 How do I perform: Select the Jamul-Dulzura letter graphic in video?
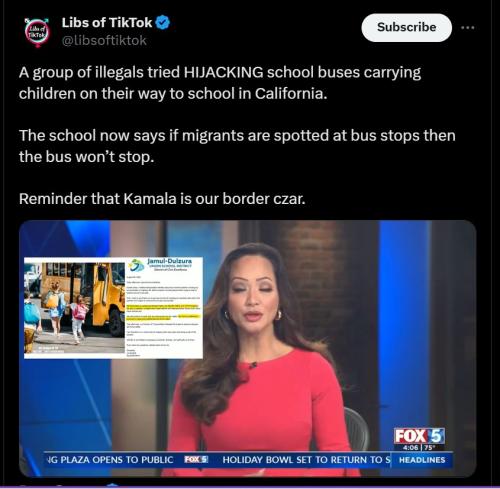(164, 308)
